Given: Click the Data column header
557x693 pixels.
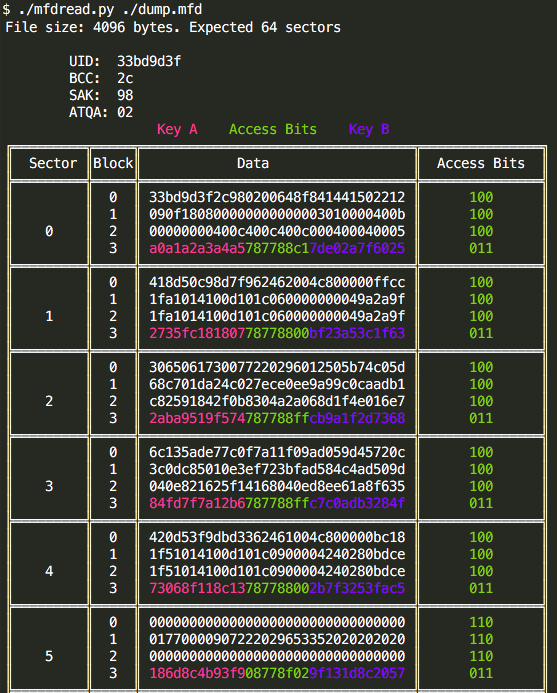Looking at the screenshot, I should [x=253, y=164].
